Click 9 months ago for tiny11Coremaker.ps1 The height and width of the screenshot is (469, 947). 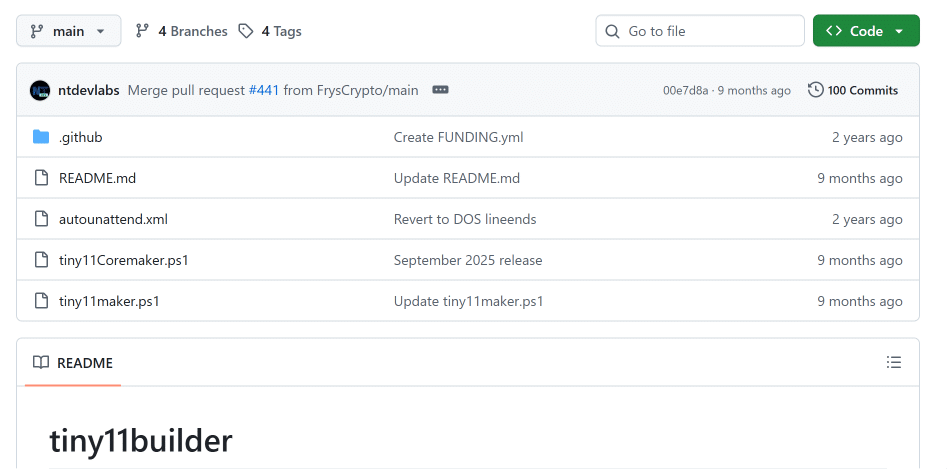tap(860, 260)
